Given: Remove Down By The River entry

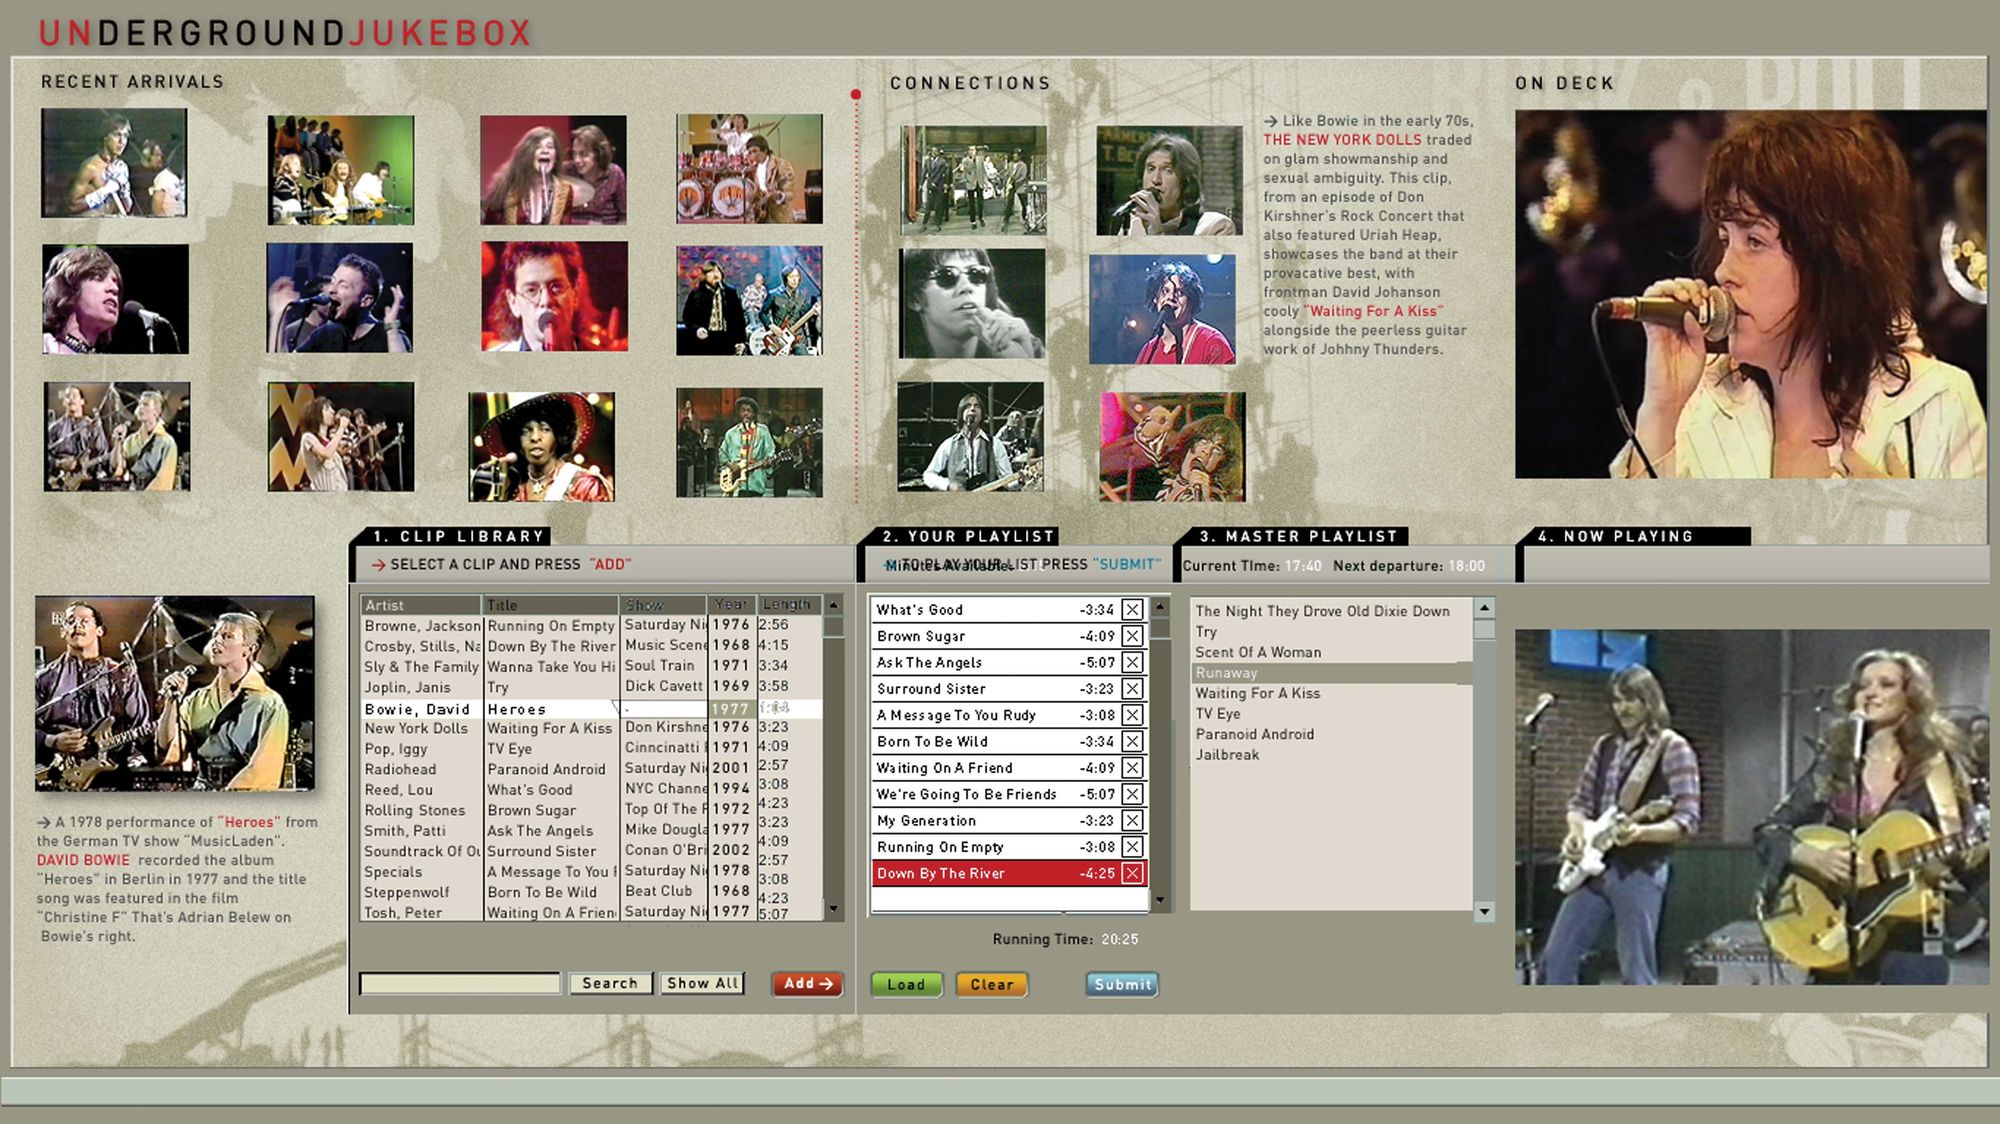Looking at the screenshot, I should click(x=1132, y=873).
